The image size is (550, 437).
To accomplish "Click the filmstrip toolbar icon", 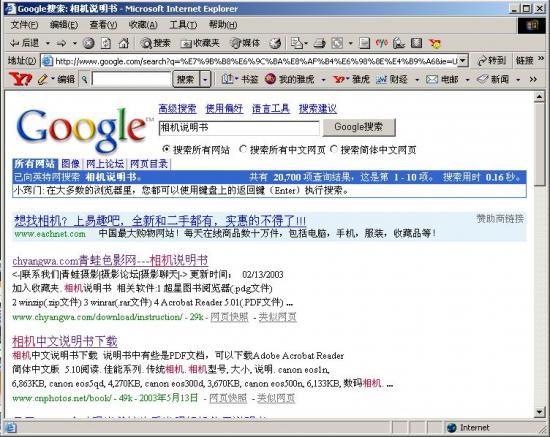I will 416,43.
